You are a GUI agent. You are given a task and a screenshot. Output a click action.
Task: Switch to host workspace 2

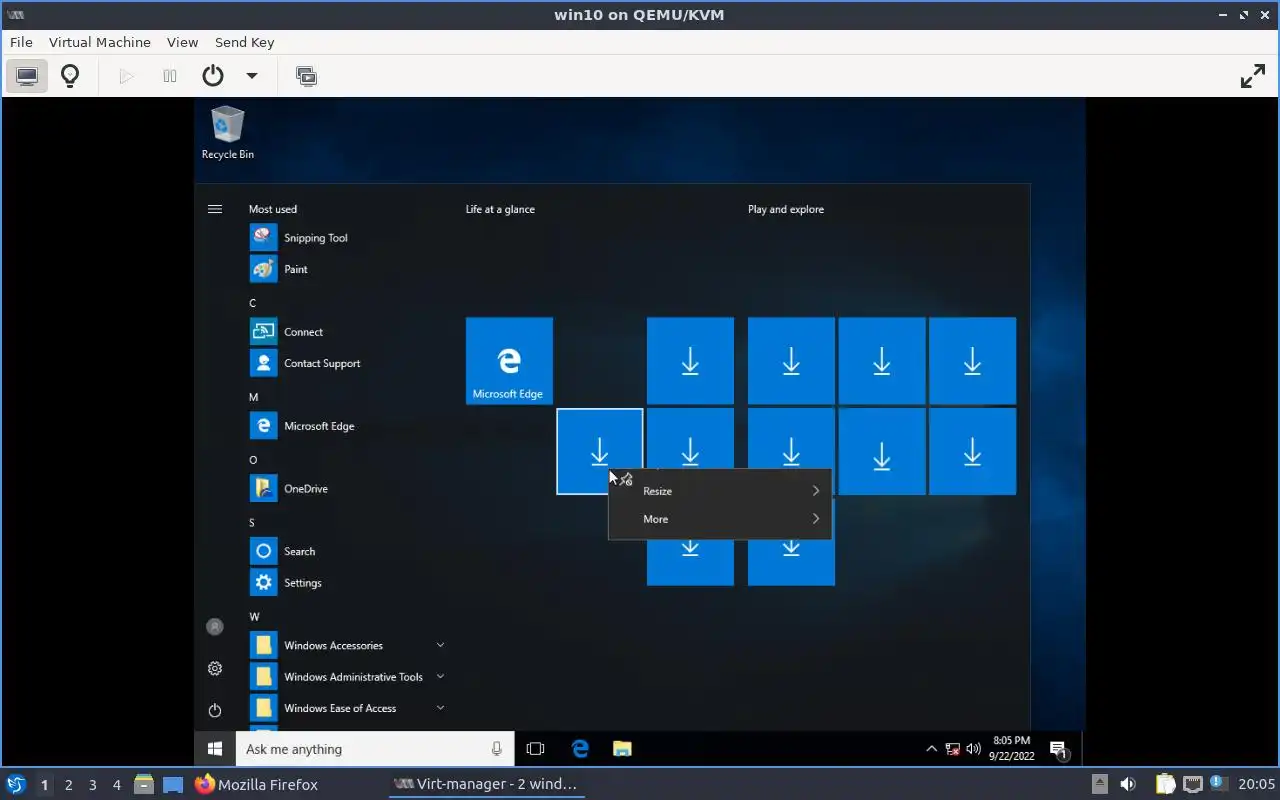point(69,785)
